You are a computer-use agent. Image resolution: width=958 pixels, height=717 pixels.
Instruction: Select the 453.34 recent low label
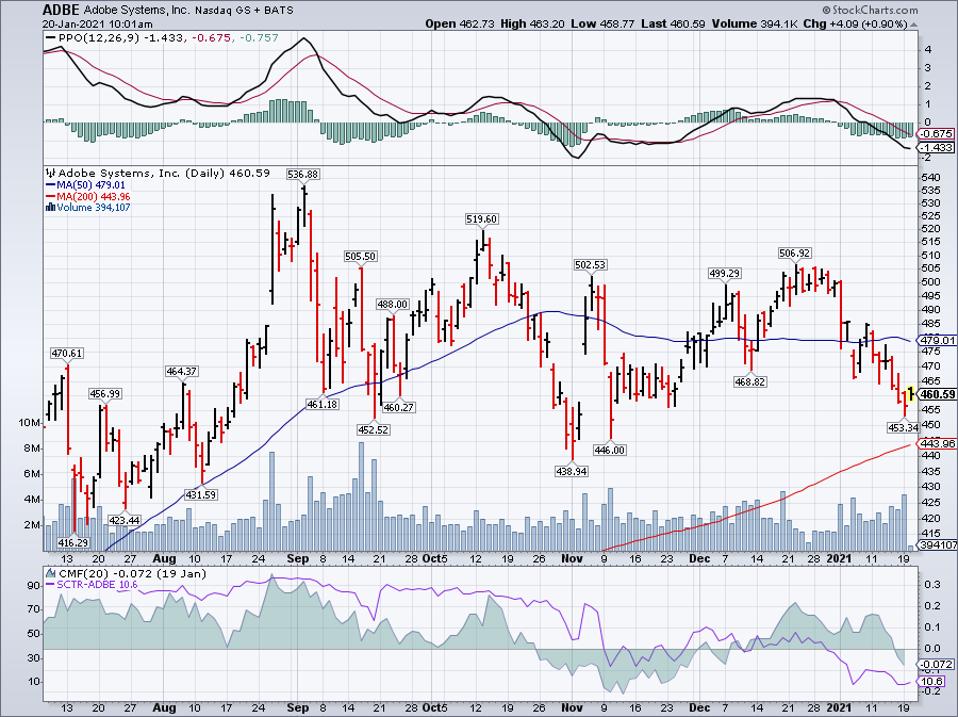903,427
